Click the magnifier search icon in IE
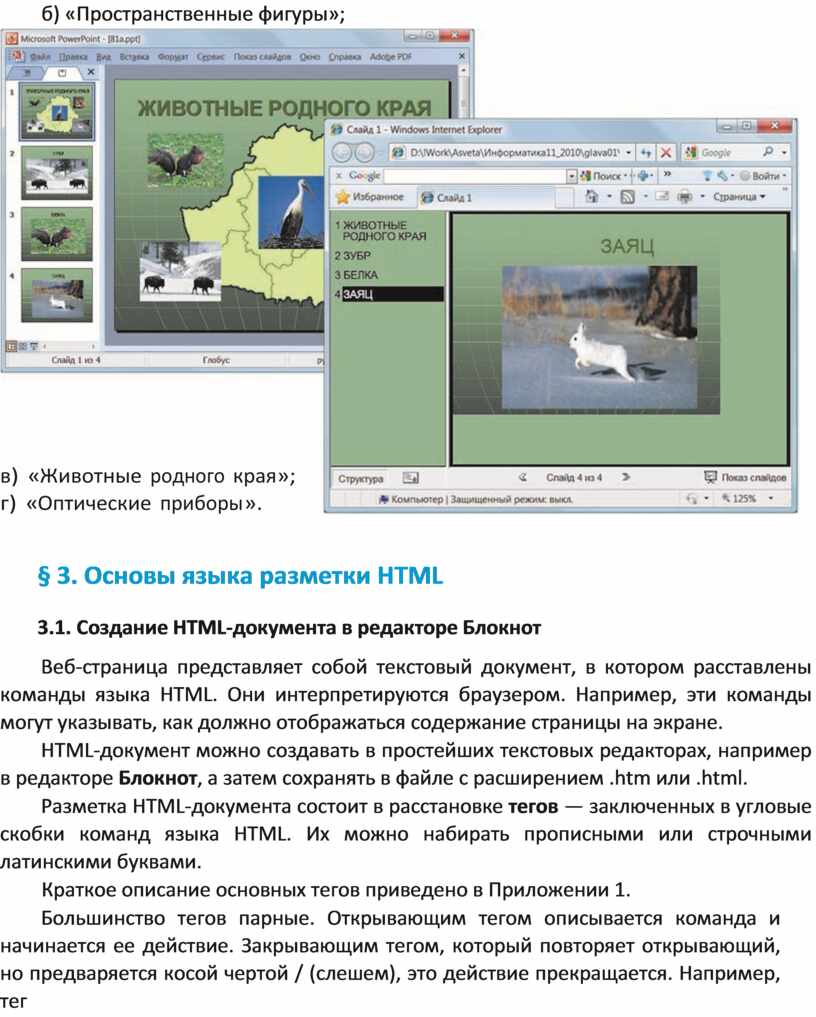Image resolution: width=816 pixels, height=1017 pixels. click(x=769, y=152)
